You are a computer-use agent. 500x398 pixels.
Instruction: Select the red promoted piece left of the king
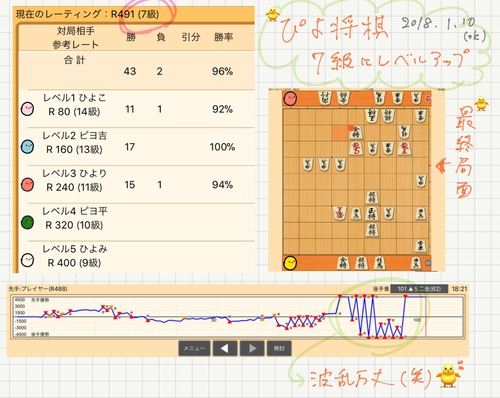click(x=340, y=213)
